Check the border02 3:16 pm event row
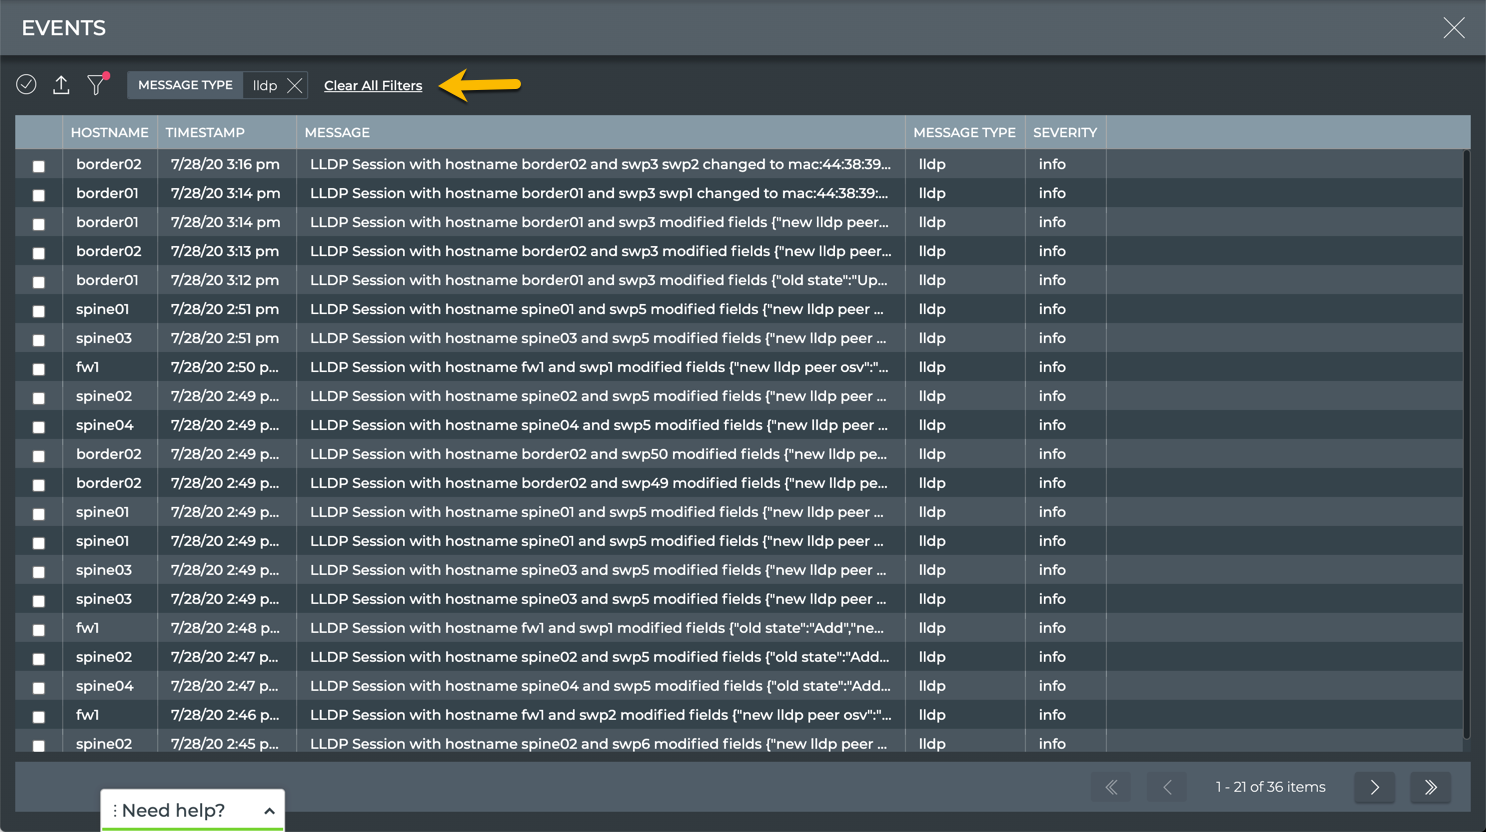Image resolution: width=1486 pixels, height=832 pixels. point(39,166)
